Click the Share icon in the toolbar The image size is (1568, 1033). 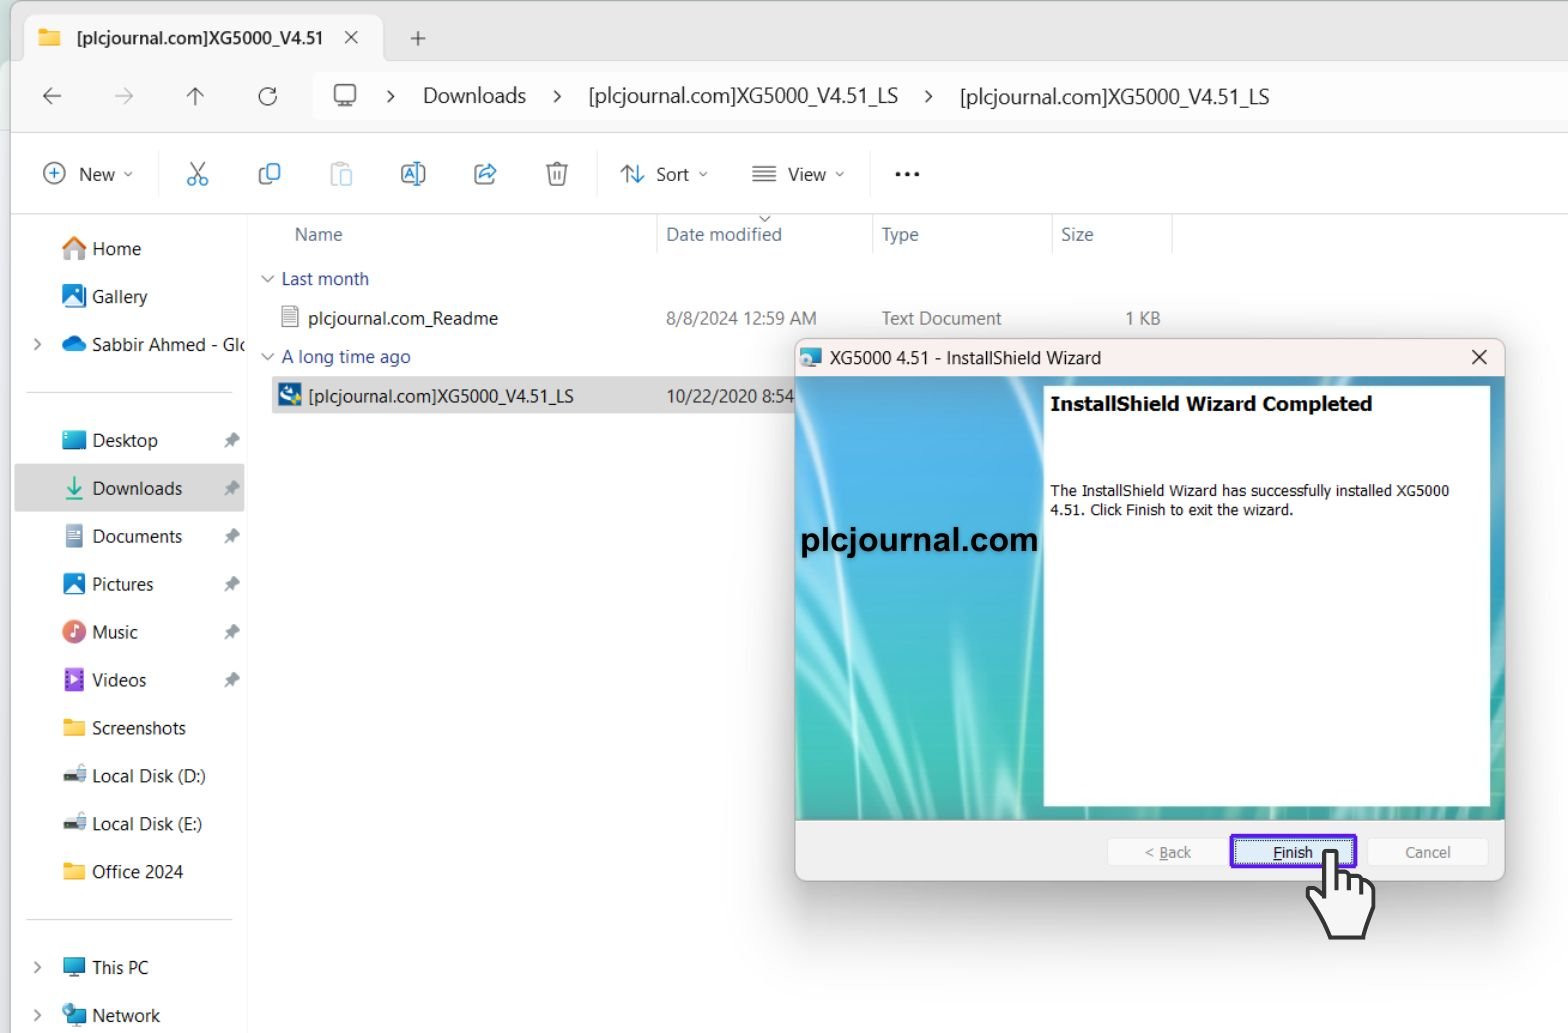click(x=485, y=174)
